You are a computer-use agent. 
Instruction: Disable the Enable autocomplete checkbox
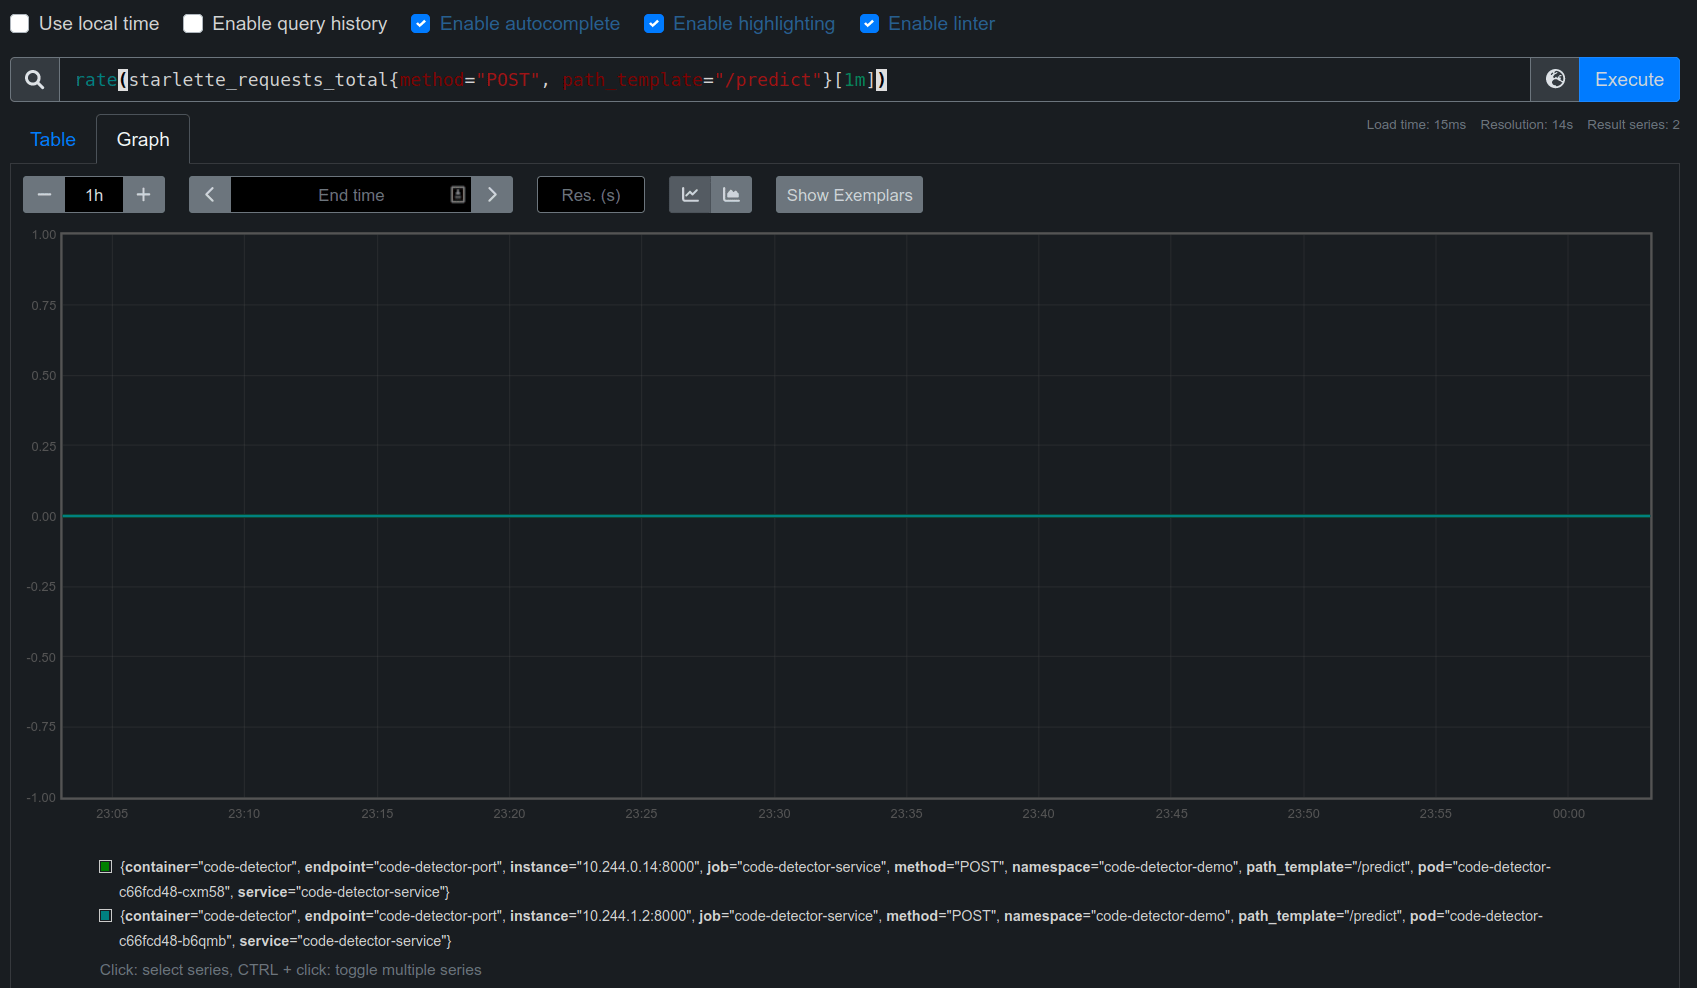(x=420, y=22)
